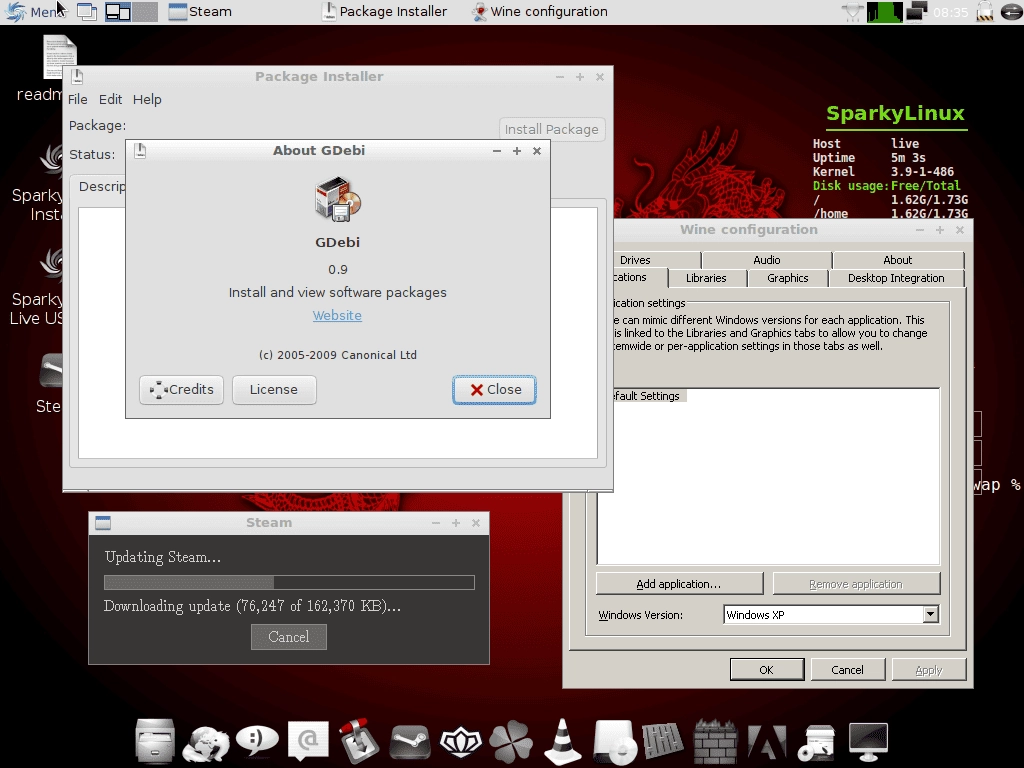Open the file manager from the dock
The image size is (1024, 768).
pyautogui.click(x=155, y=740)
